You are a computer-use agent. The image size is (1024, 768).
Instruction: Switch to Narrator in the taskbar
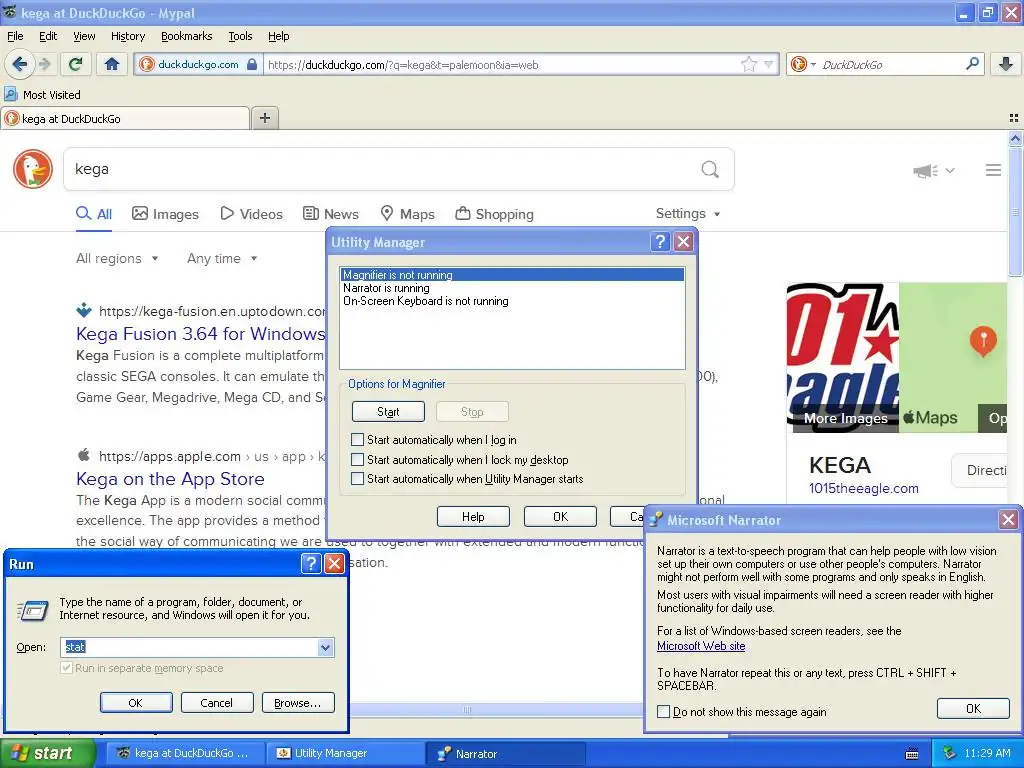(x=505, y=754)
